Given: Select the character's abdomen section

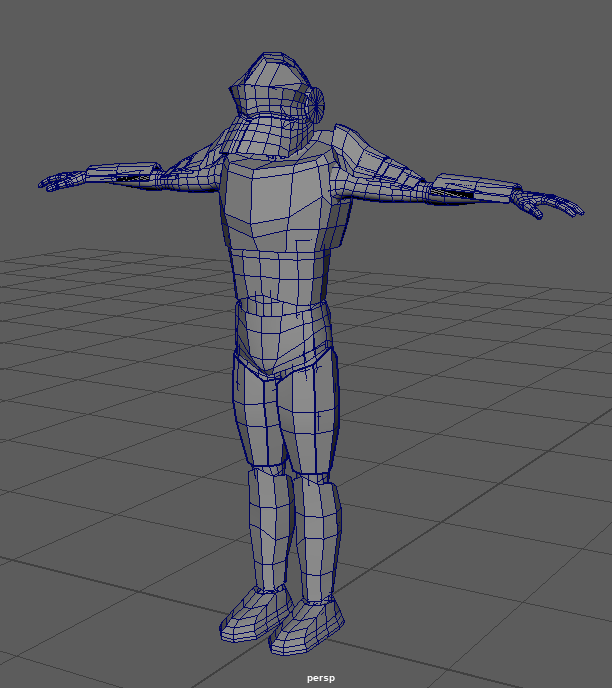Looking at the screenshot, I should coord(278,273).
